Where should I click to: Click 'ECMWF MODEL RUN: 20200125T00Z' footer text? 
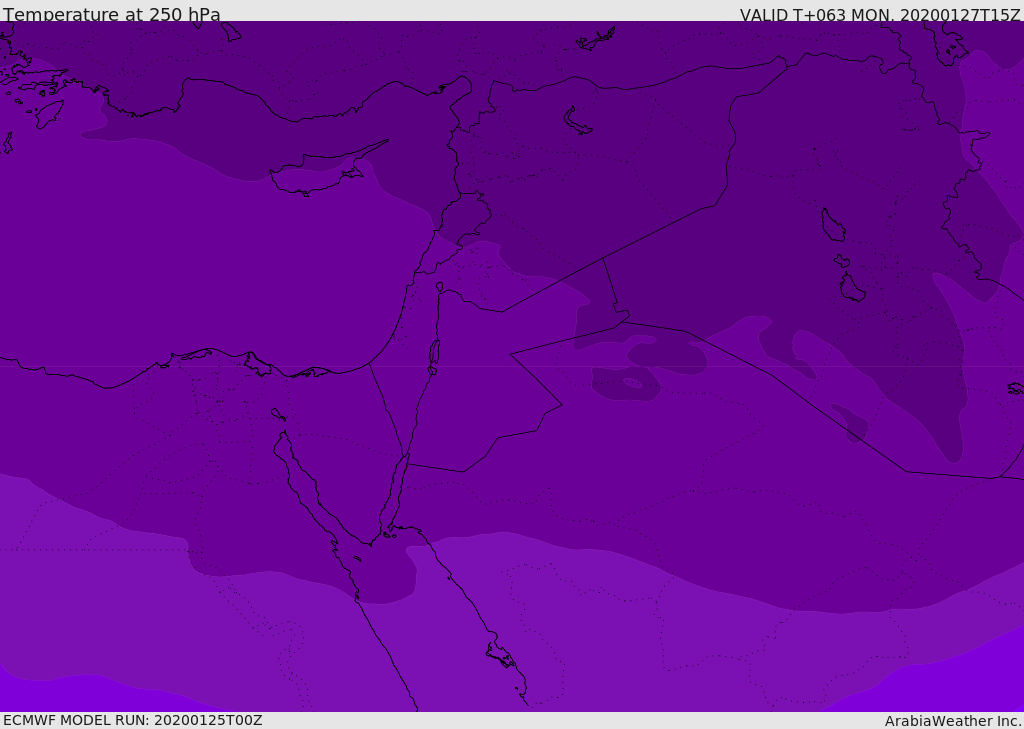click(x=133, y=720)
